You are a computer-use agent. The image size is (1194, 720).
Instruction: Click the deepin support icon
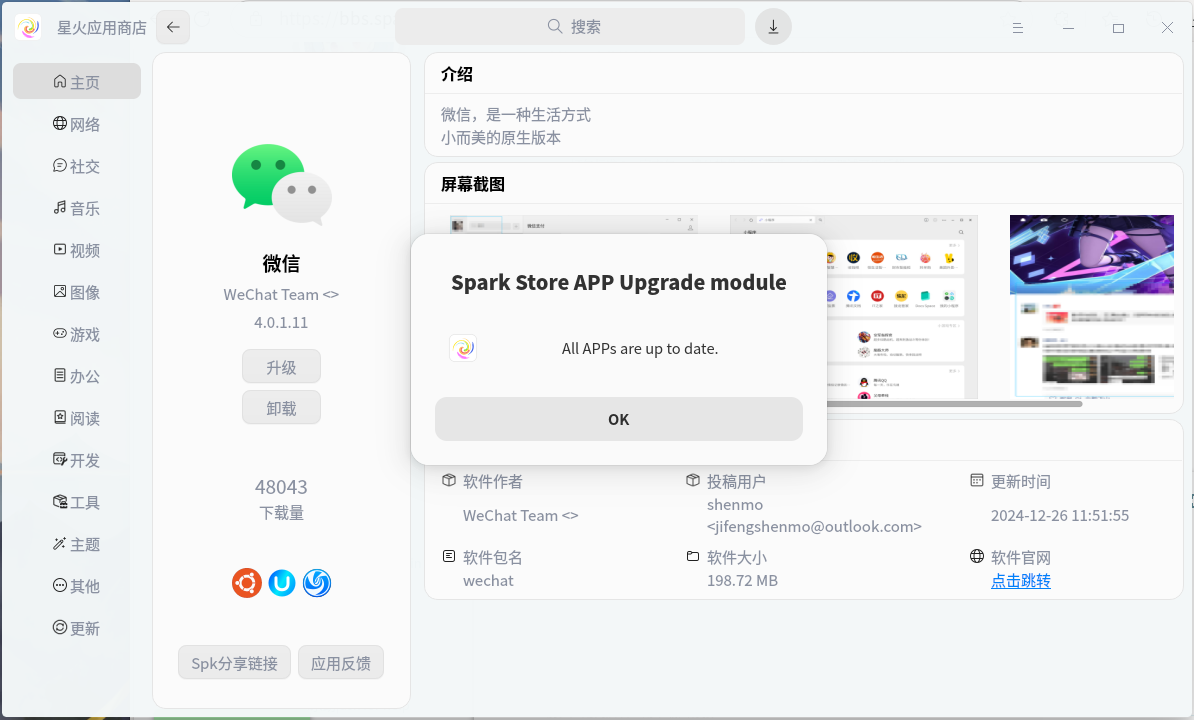click(x=317, y=583)
